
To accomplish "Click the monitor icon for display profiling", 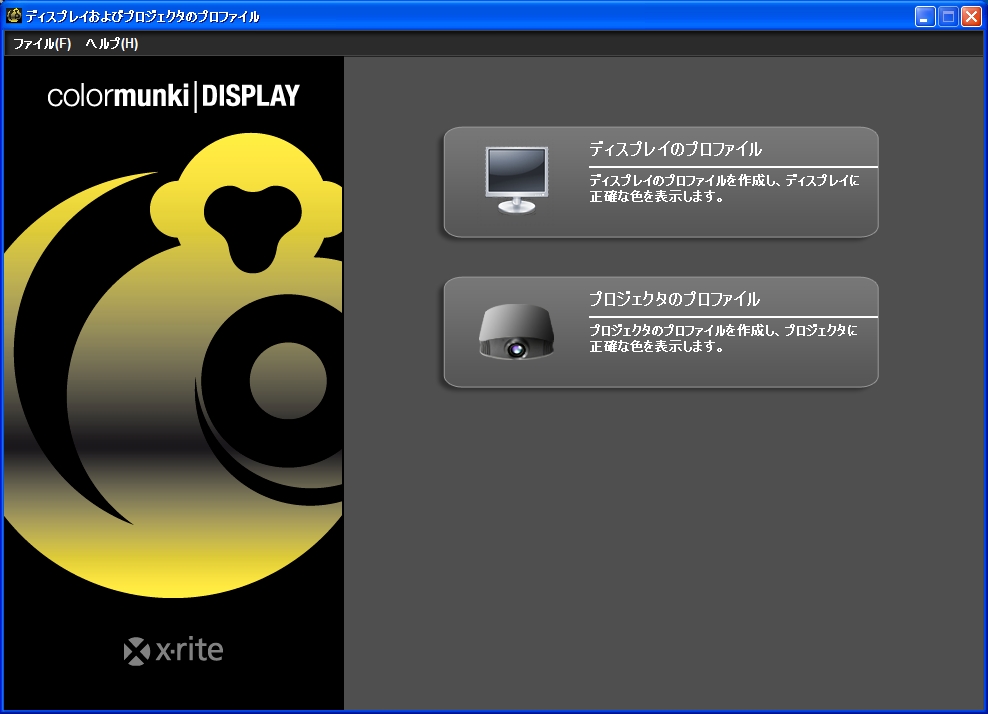I will 517,180.
